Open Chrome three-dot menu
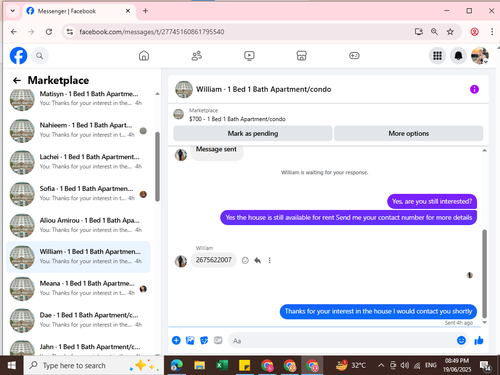 click(492, 32)
